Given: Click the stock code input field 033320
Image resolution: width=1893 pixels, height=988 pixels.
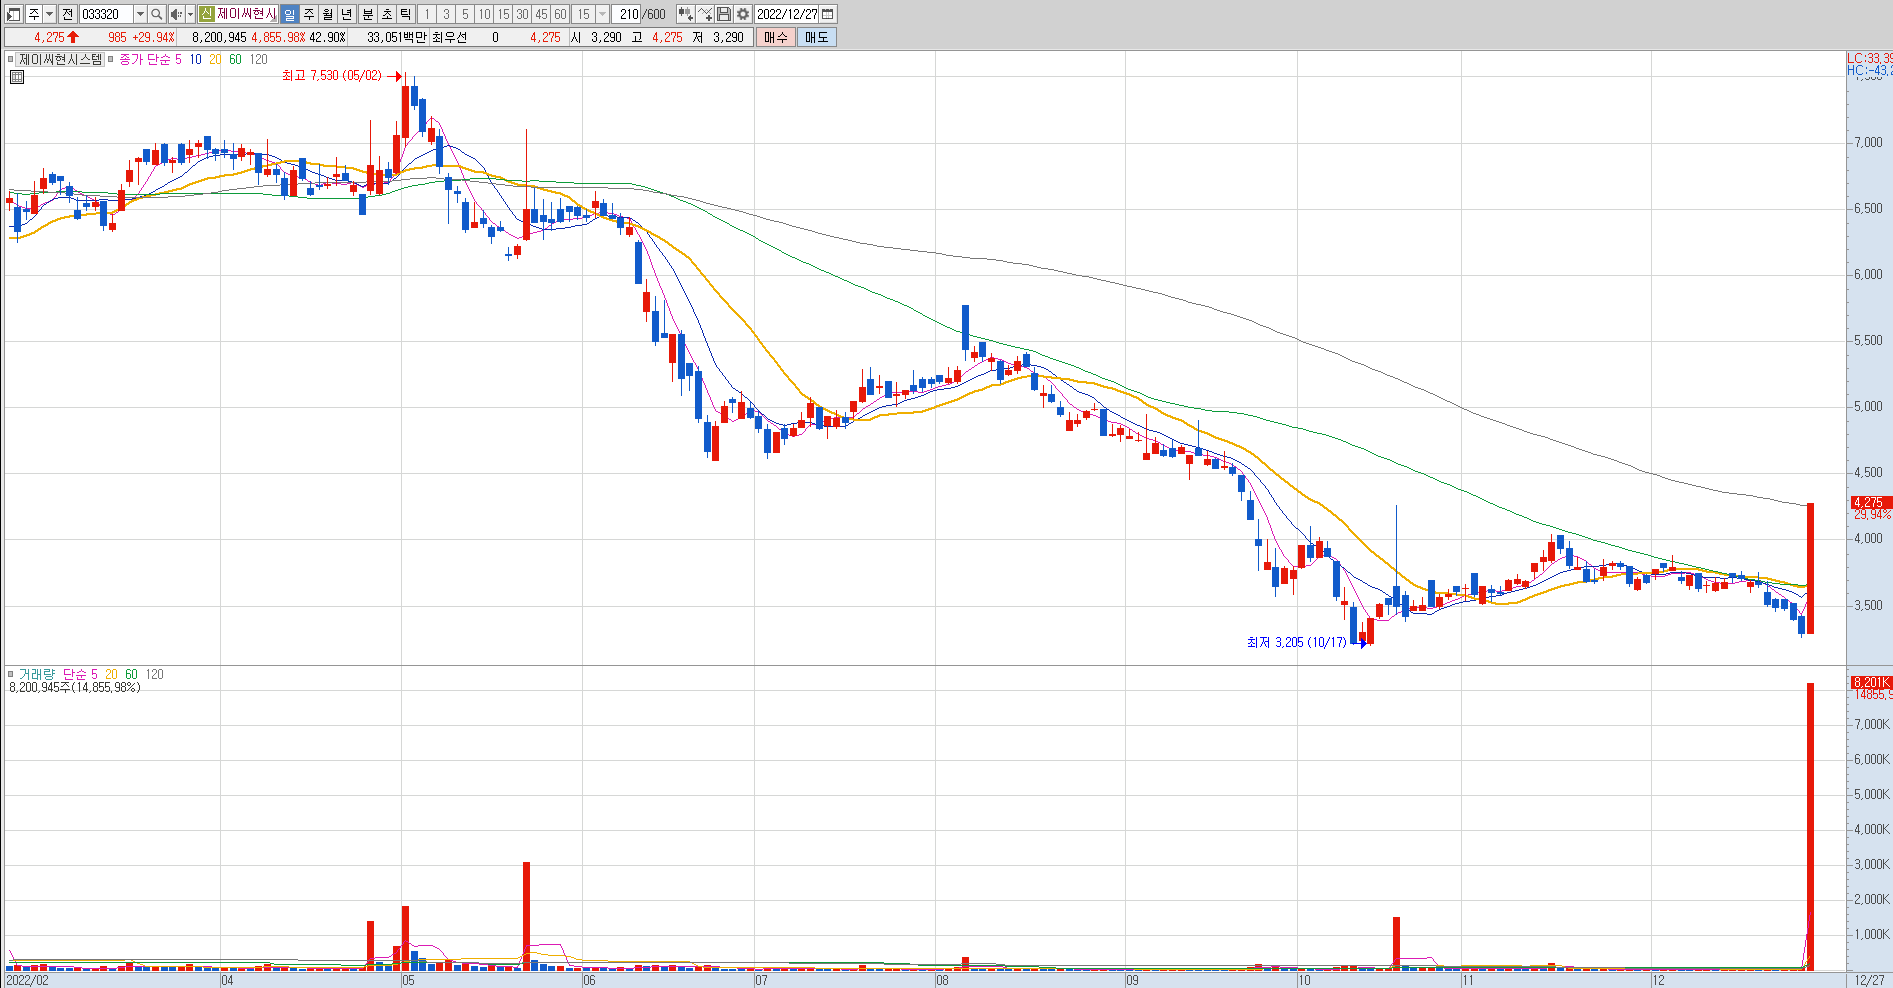Looking at the screenshot, I should tap(106, 14).
